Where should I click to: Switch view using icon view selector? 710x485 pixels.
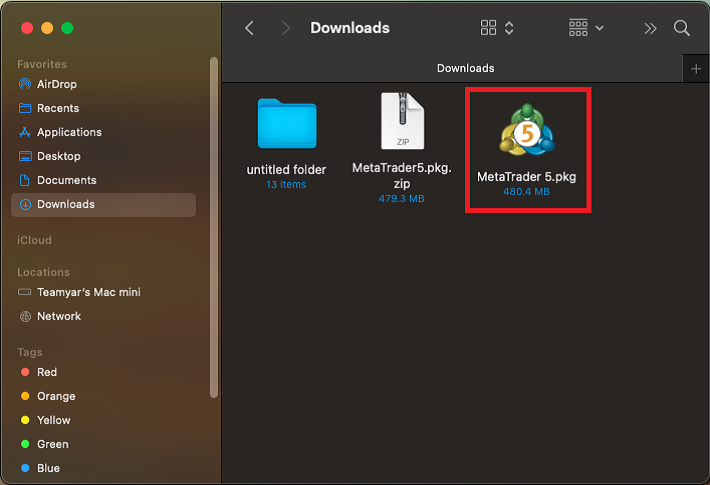497,28
